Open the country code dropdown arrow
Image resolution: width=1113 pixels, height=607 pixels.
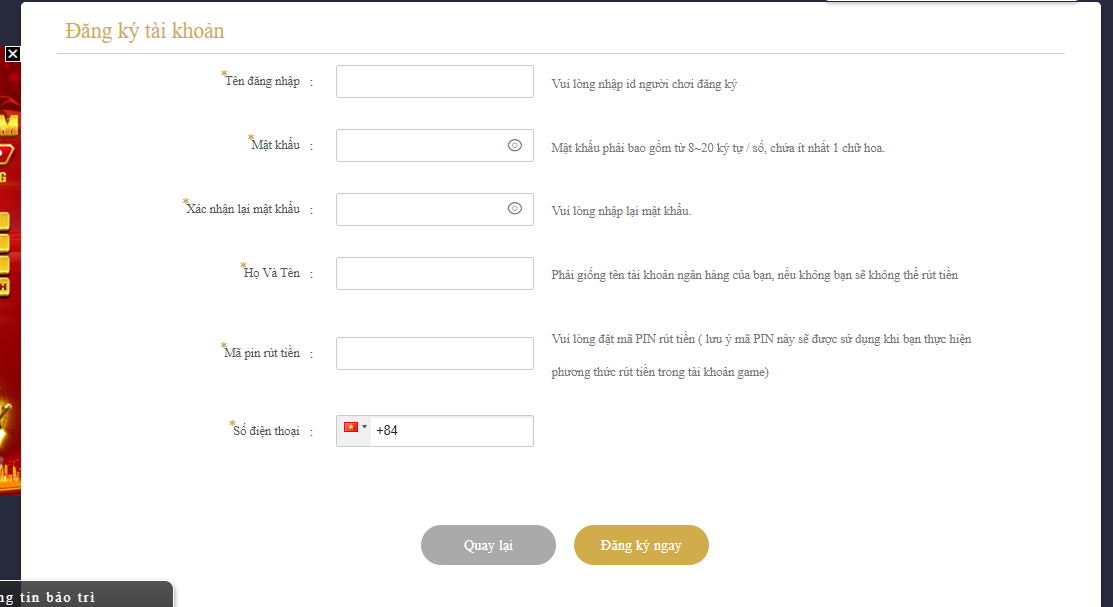[365, 427]
